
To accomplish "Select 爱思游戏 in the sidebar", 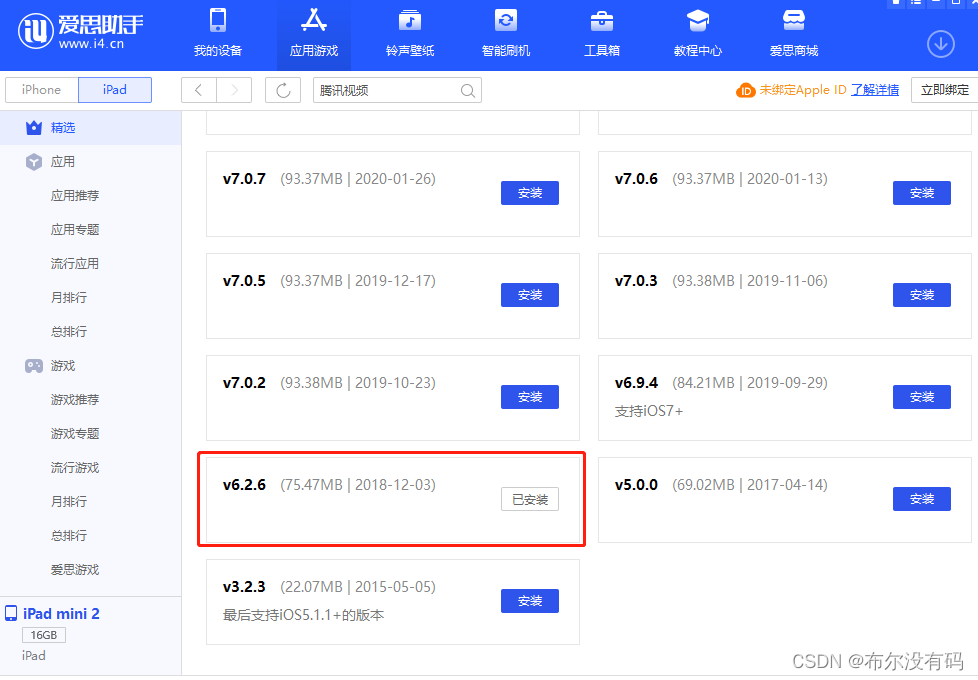I will coord(75,570).
